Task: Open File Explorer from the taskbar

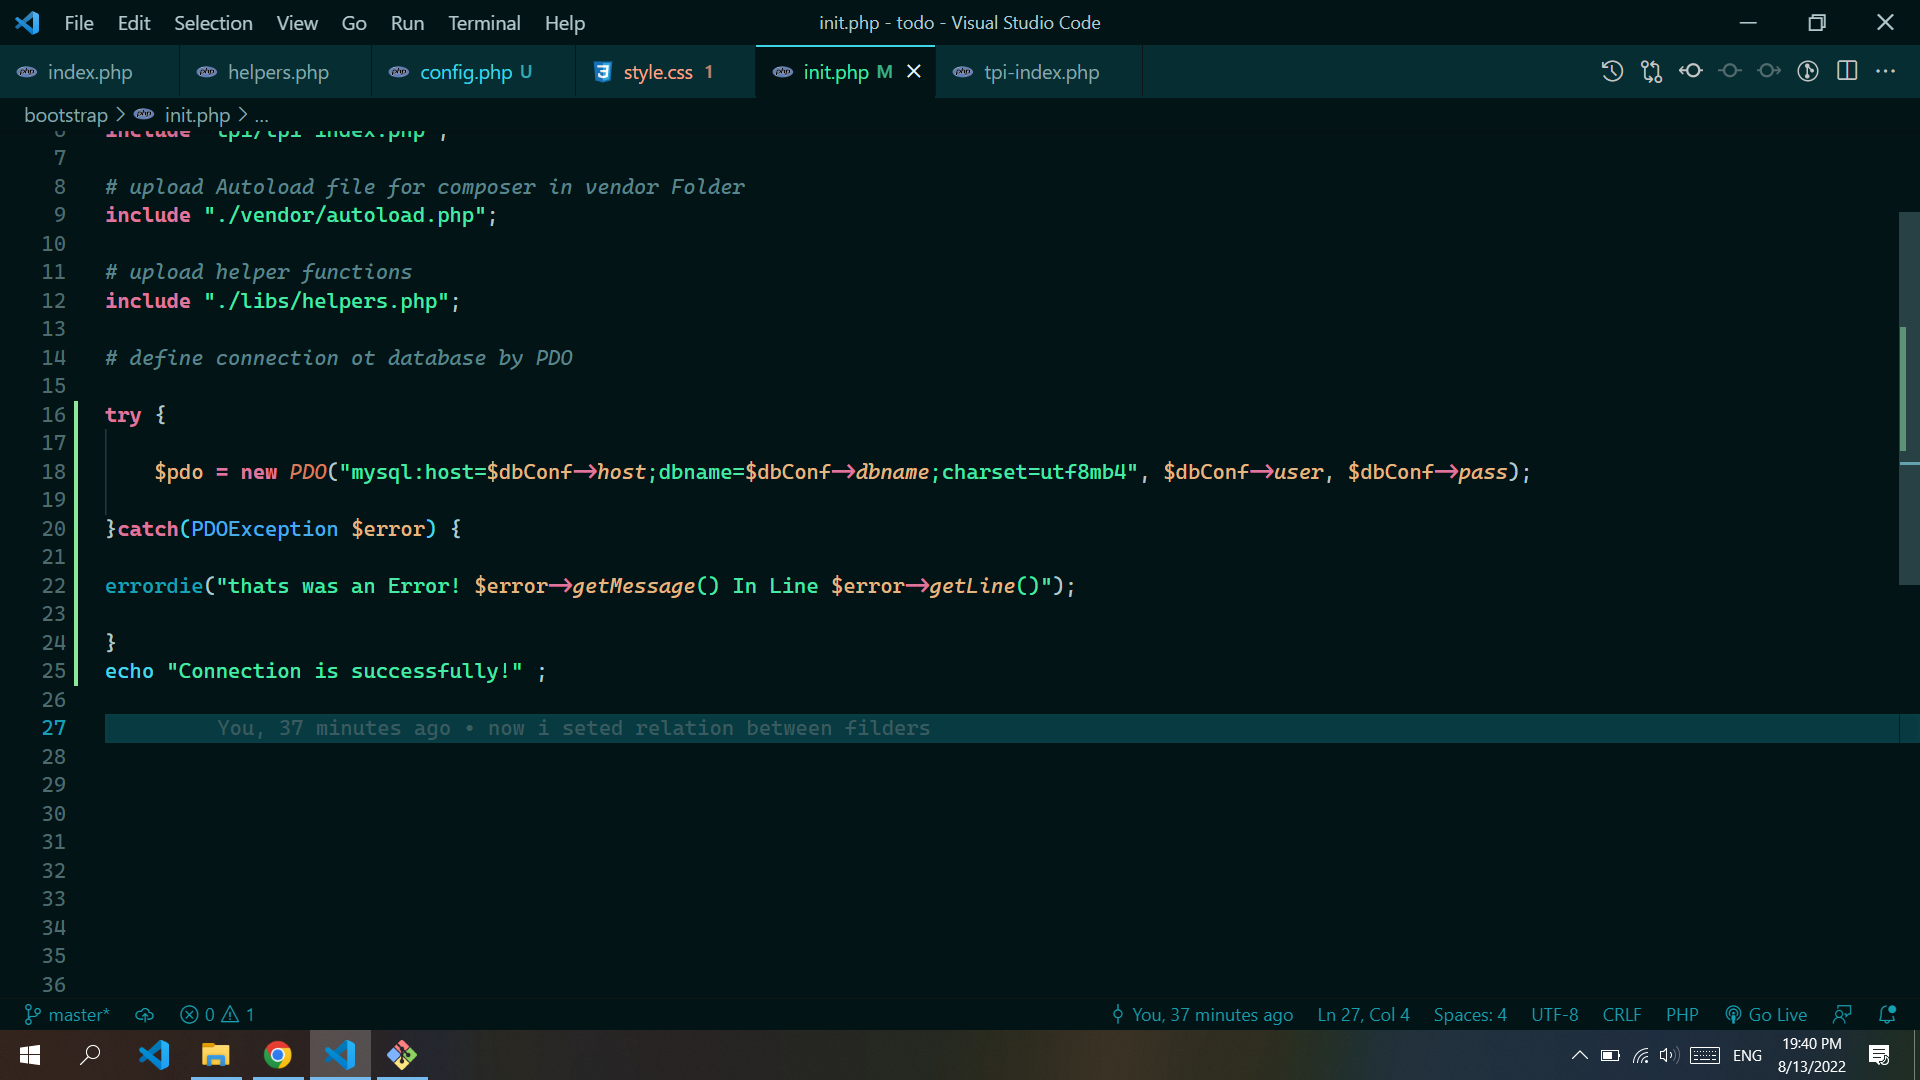Action: 216,1055
